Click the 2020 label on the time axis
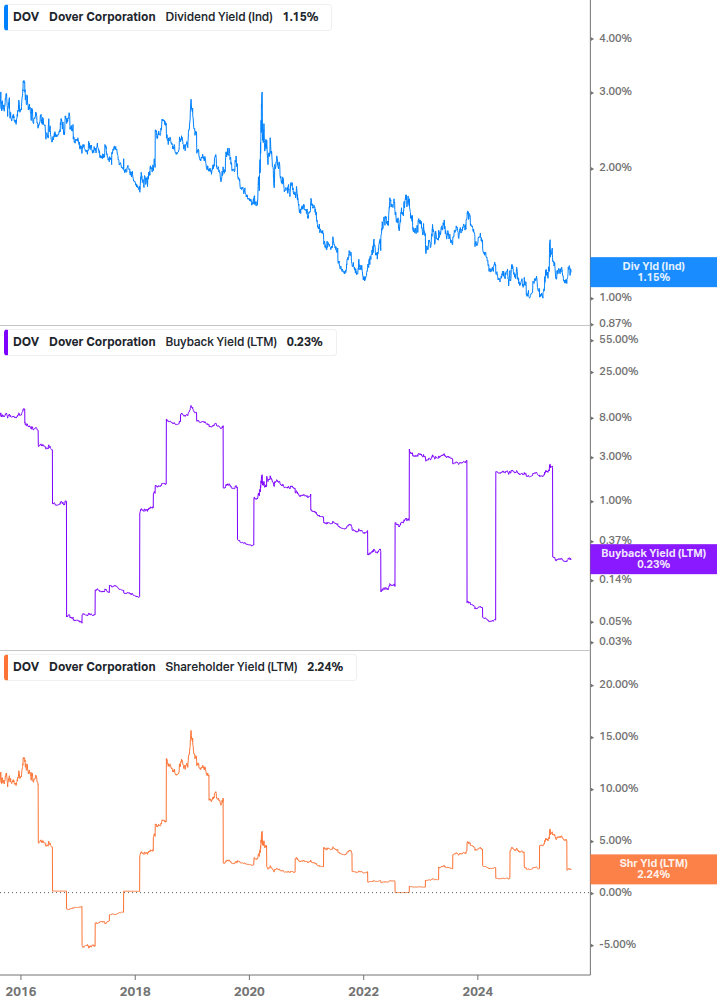 tap(249, 992)
